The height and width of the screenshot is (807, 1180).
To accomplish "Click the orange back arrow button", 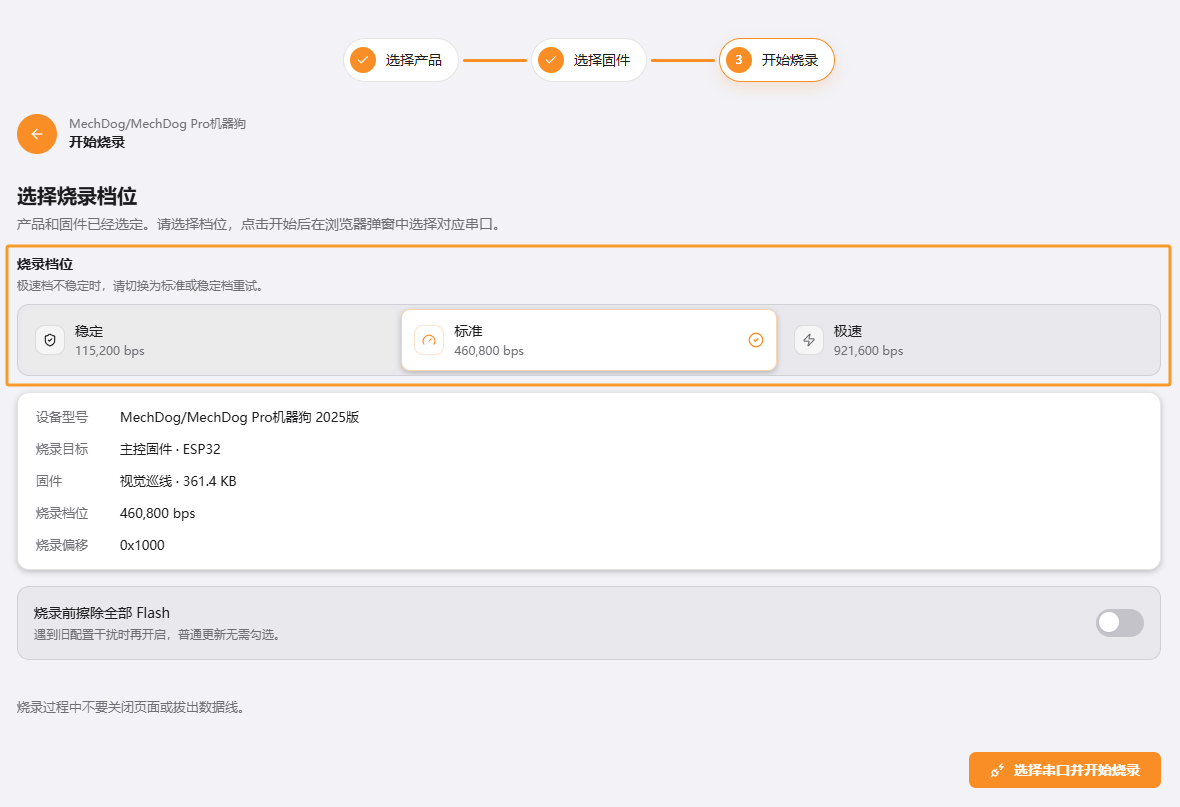I will [37, 134].
